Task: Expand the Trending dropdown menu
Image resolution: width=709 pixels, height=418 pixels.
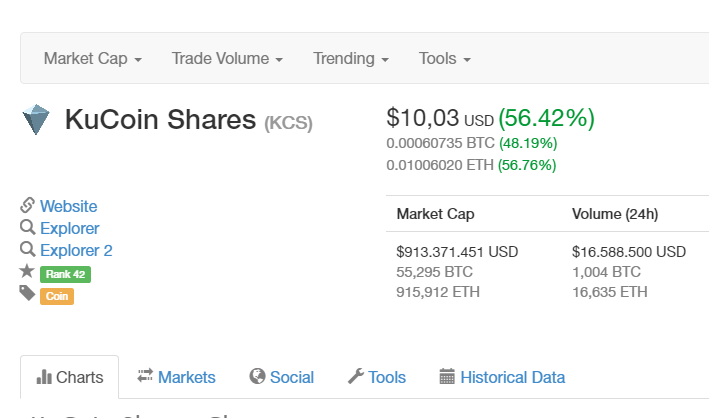Action: pyautogui.click(x=350, y=59)
